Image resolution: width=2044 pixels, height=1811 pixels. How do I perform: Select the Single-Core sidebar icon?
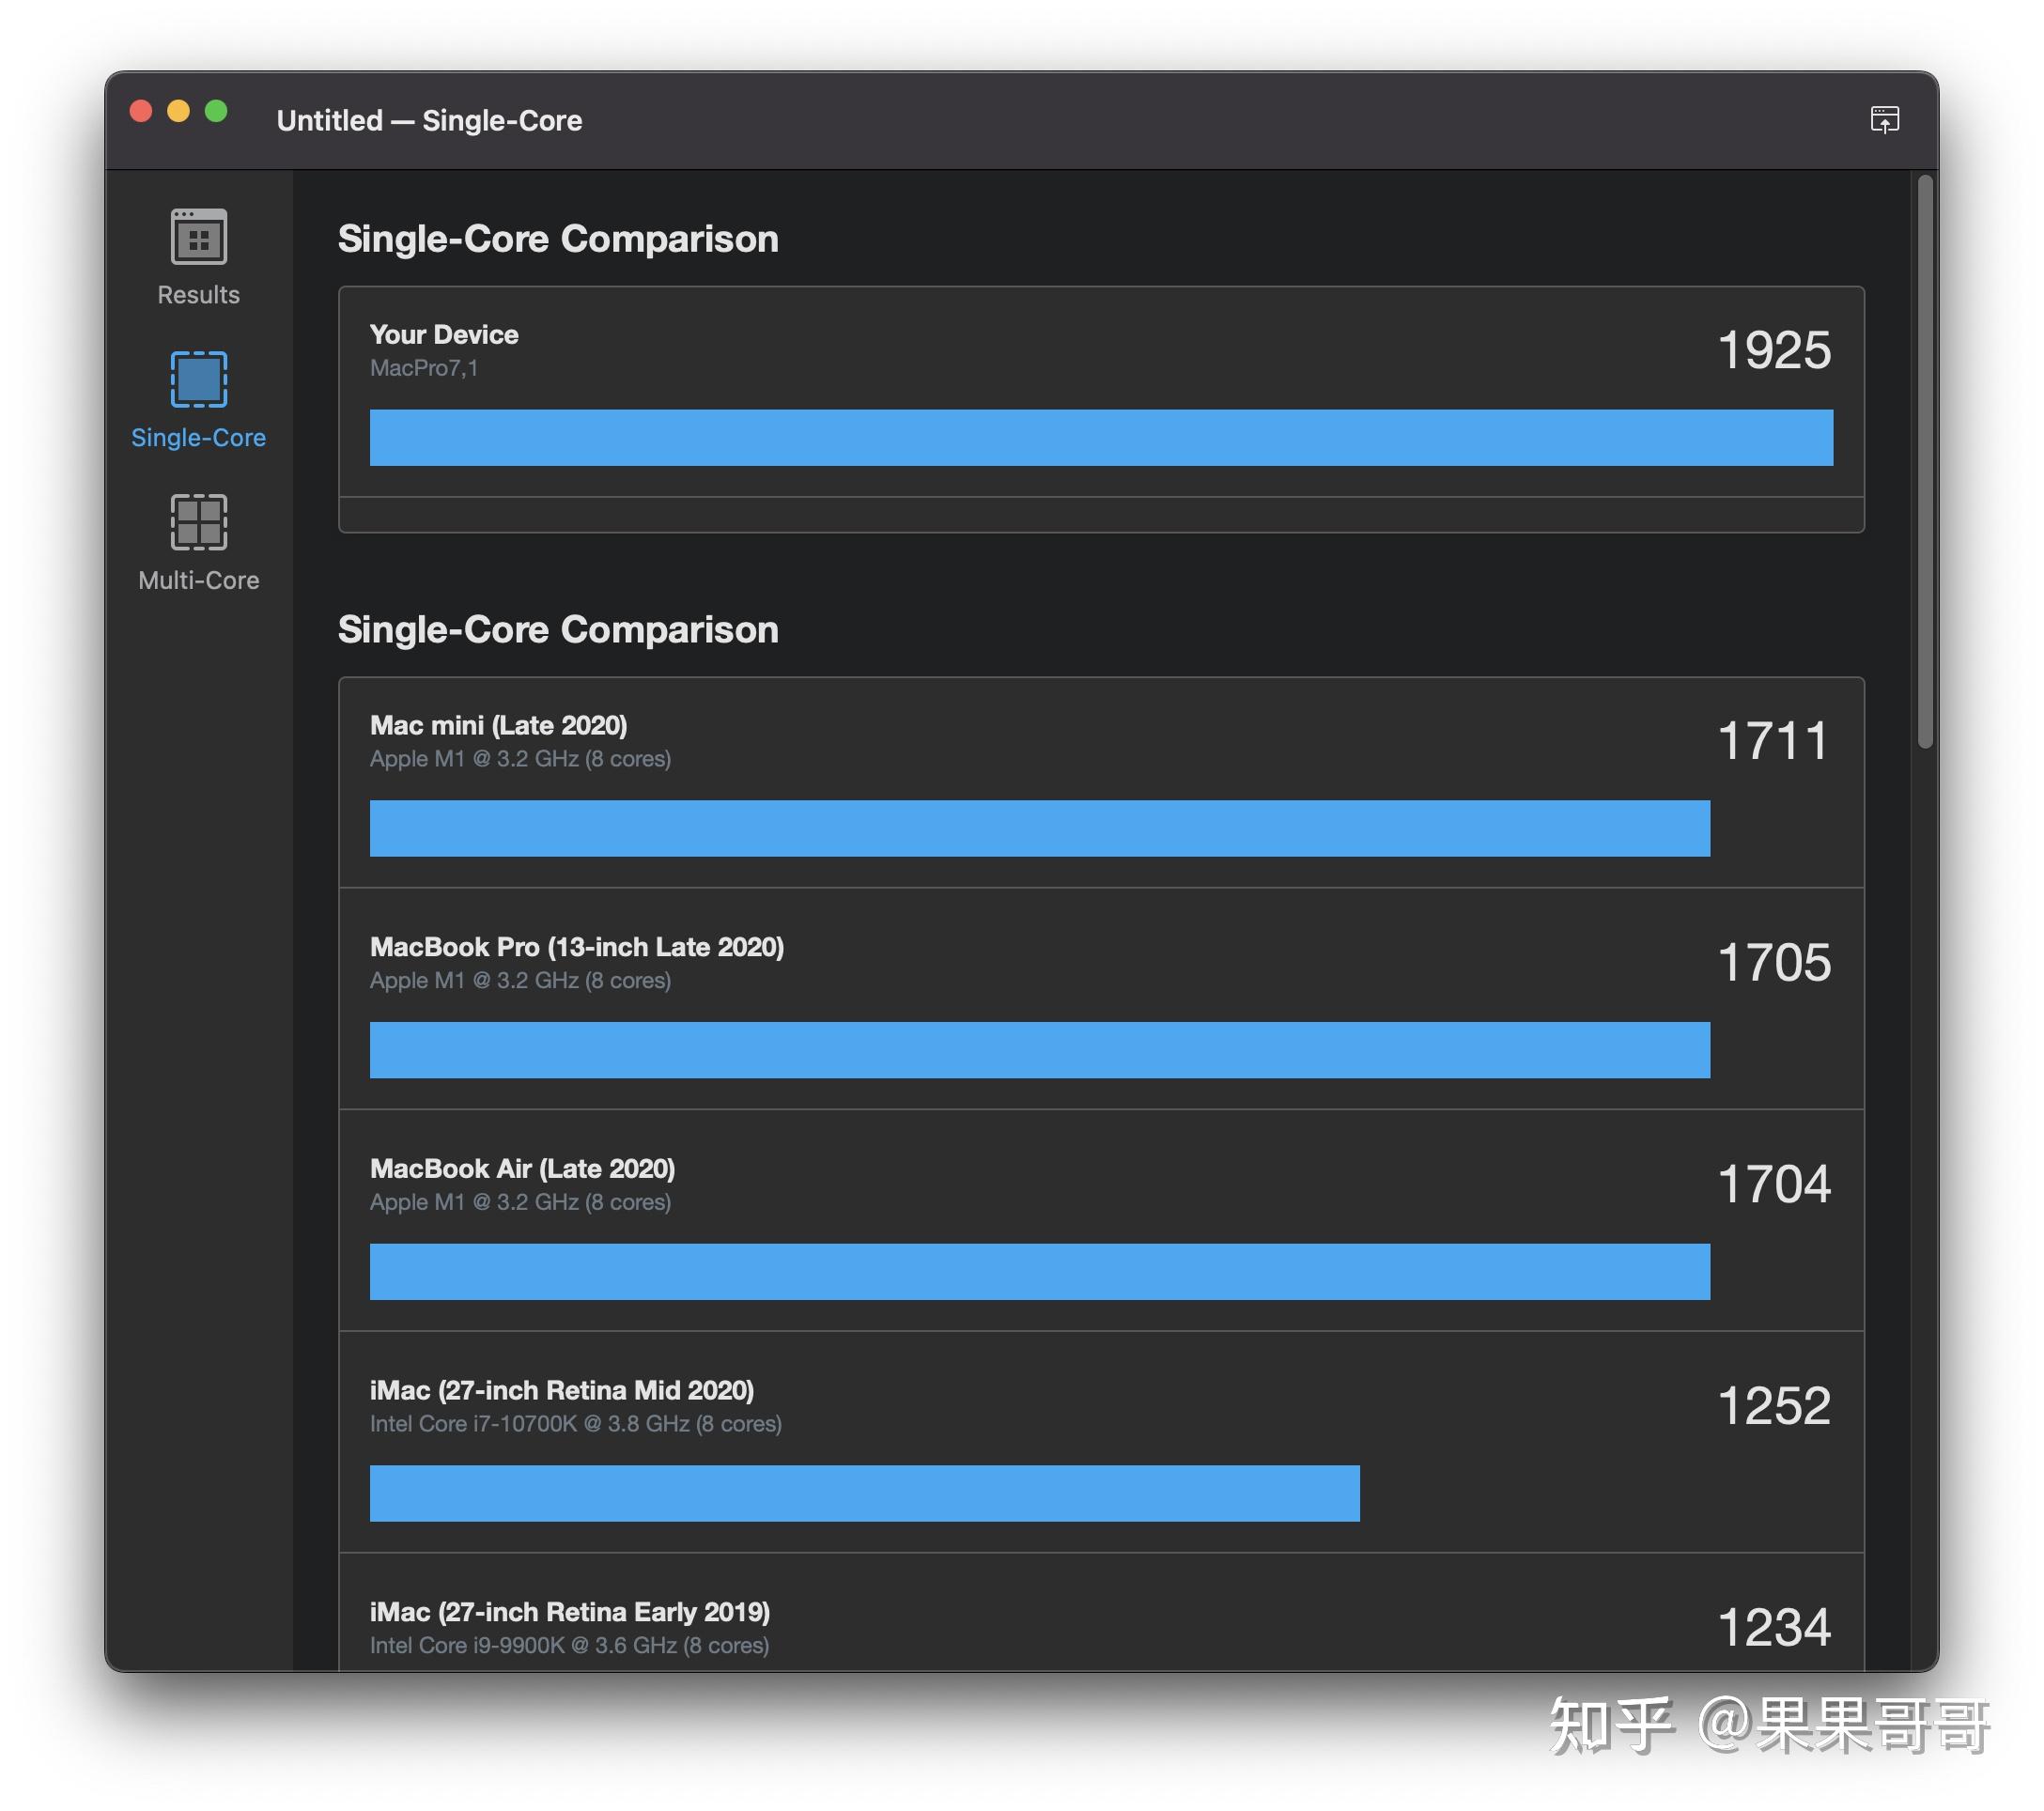click(x=198, y=379)
